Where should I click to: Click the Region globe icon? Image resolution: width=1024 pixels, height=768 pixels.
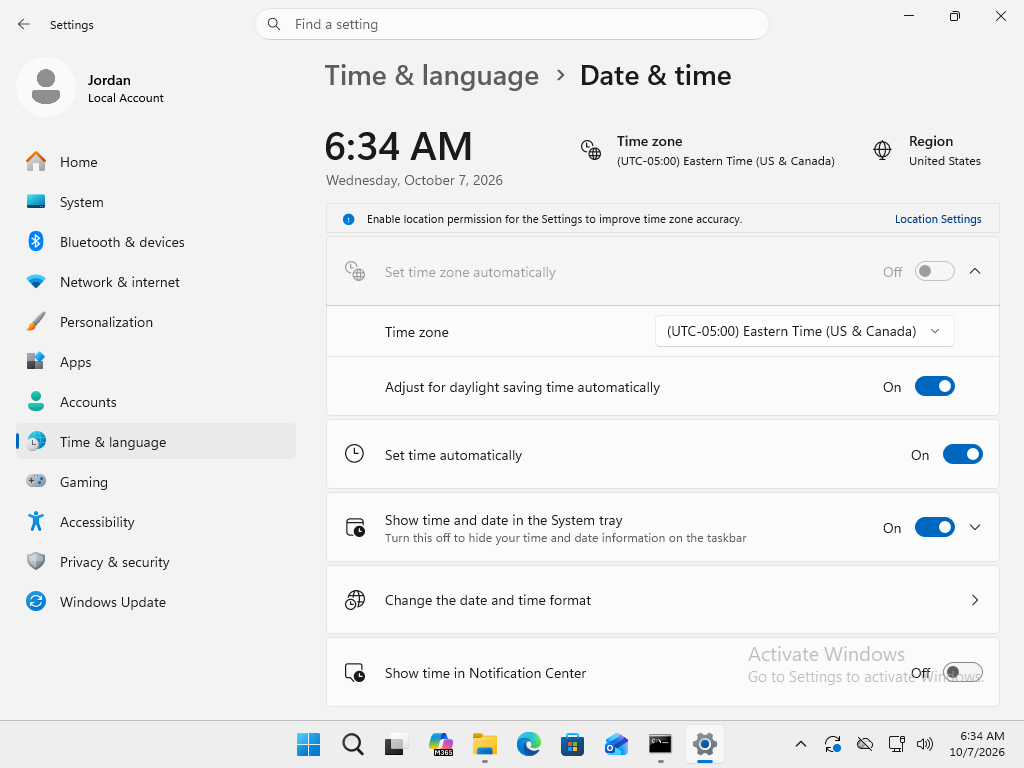click(x=882, y=150)
